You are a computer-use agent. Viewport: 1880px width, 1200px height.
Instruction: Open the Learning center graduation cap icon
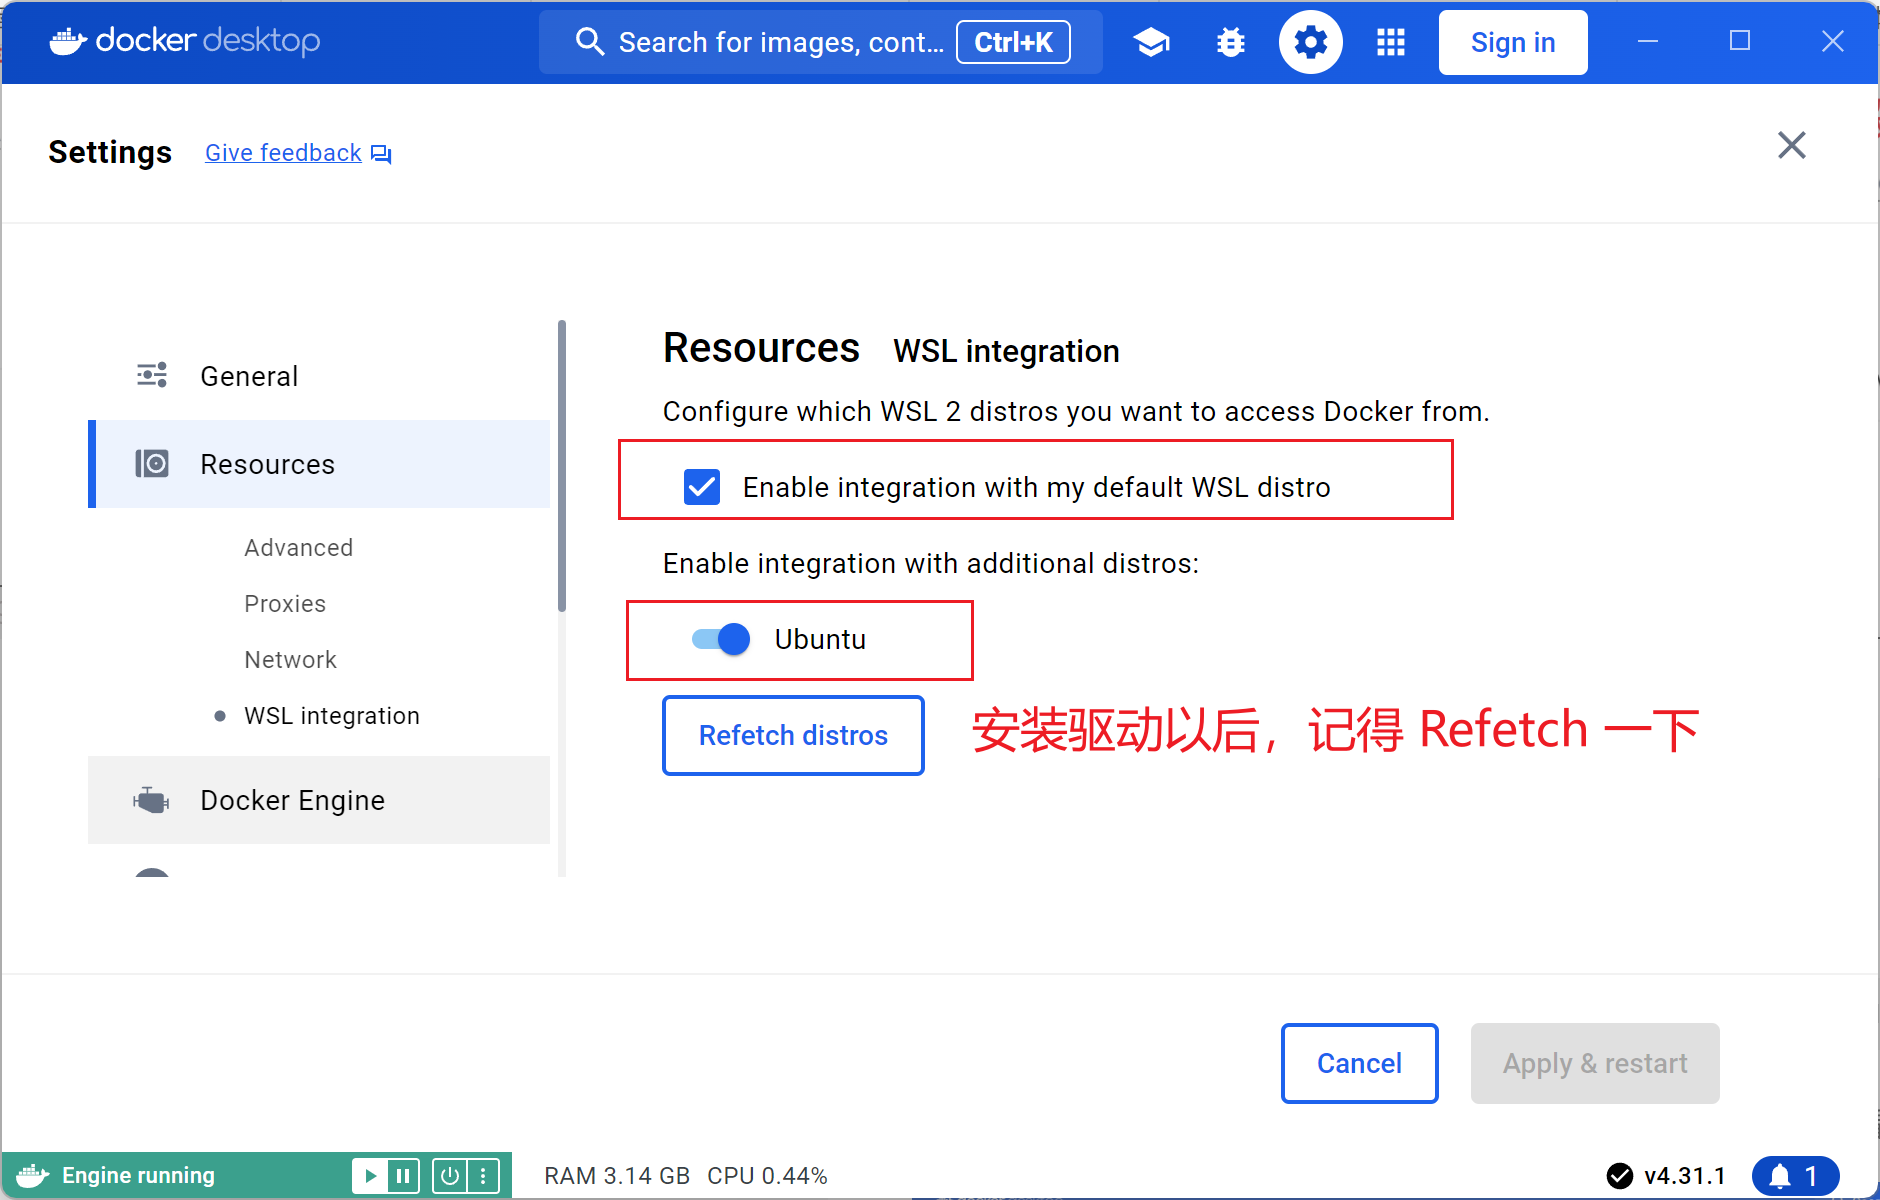pos(1151,42)
